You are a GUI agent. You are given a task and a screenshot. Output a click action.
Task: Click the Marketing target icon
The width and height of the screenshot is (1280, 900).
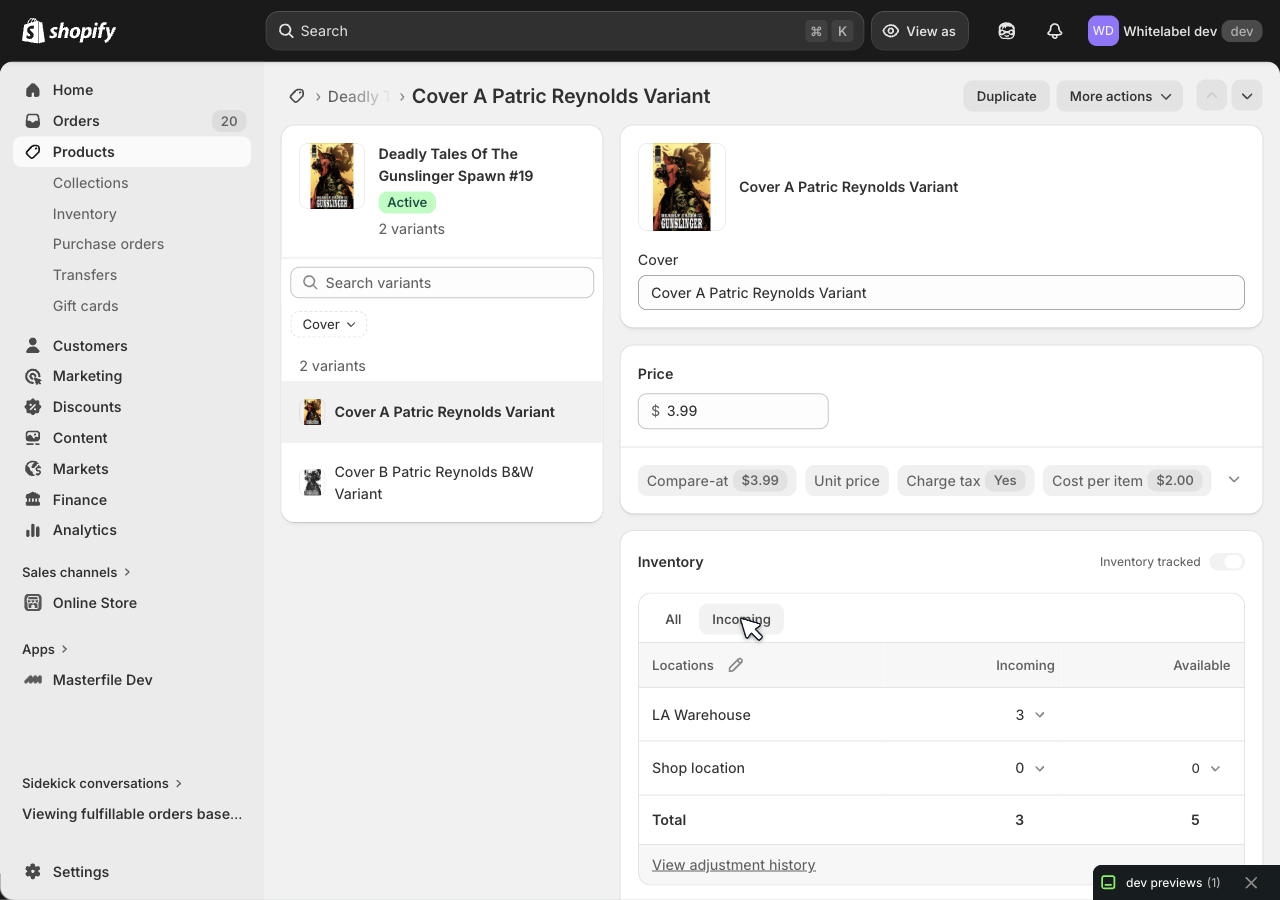tap(33, 376)
